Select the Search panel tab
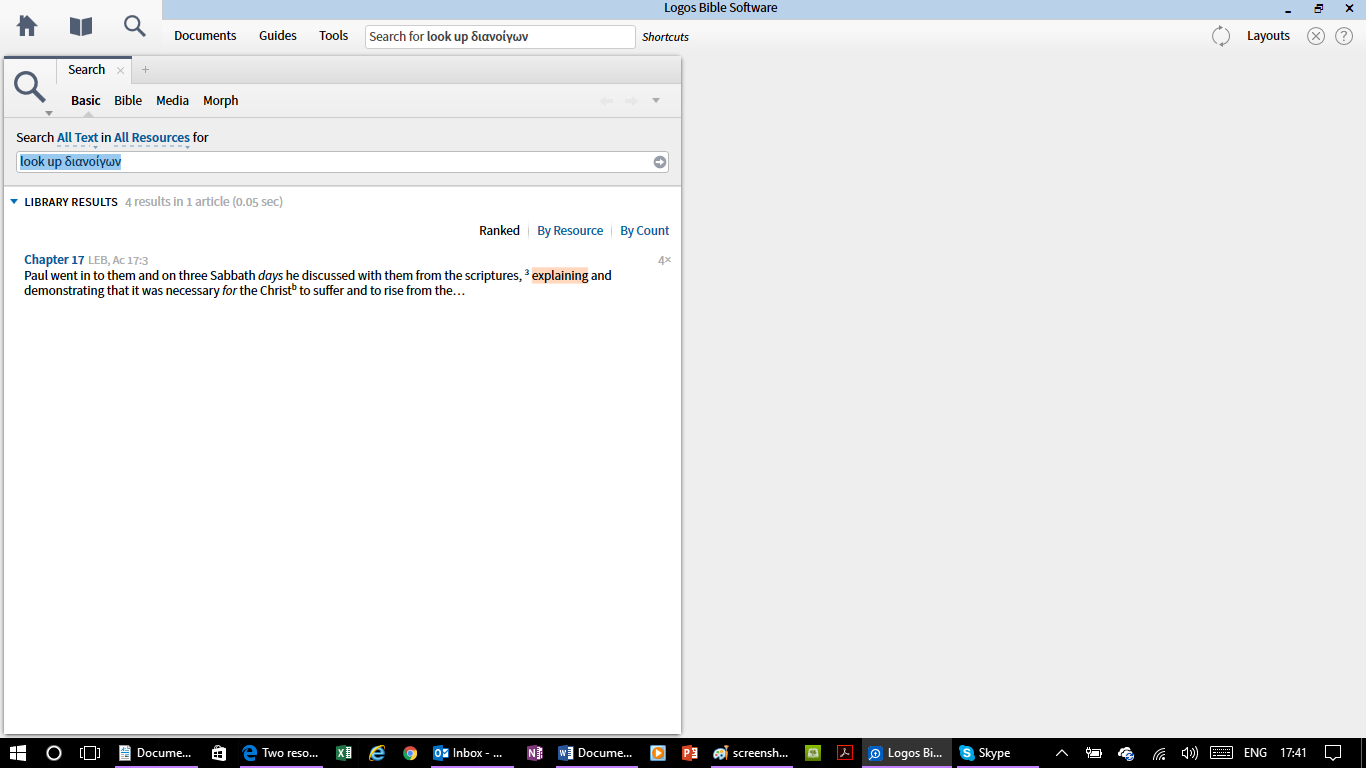This screenshot has height=768, width=1366. pos(87,70)
